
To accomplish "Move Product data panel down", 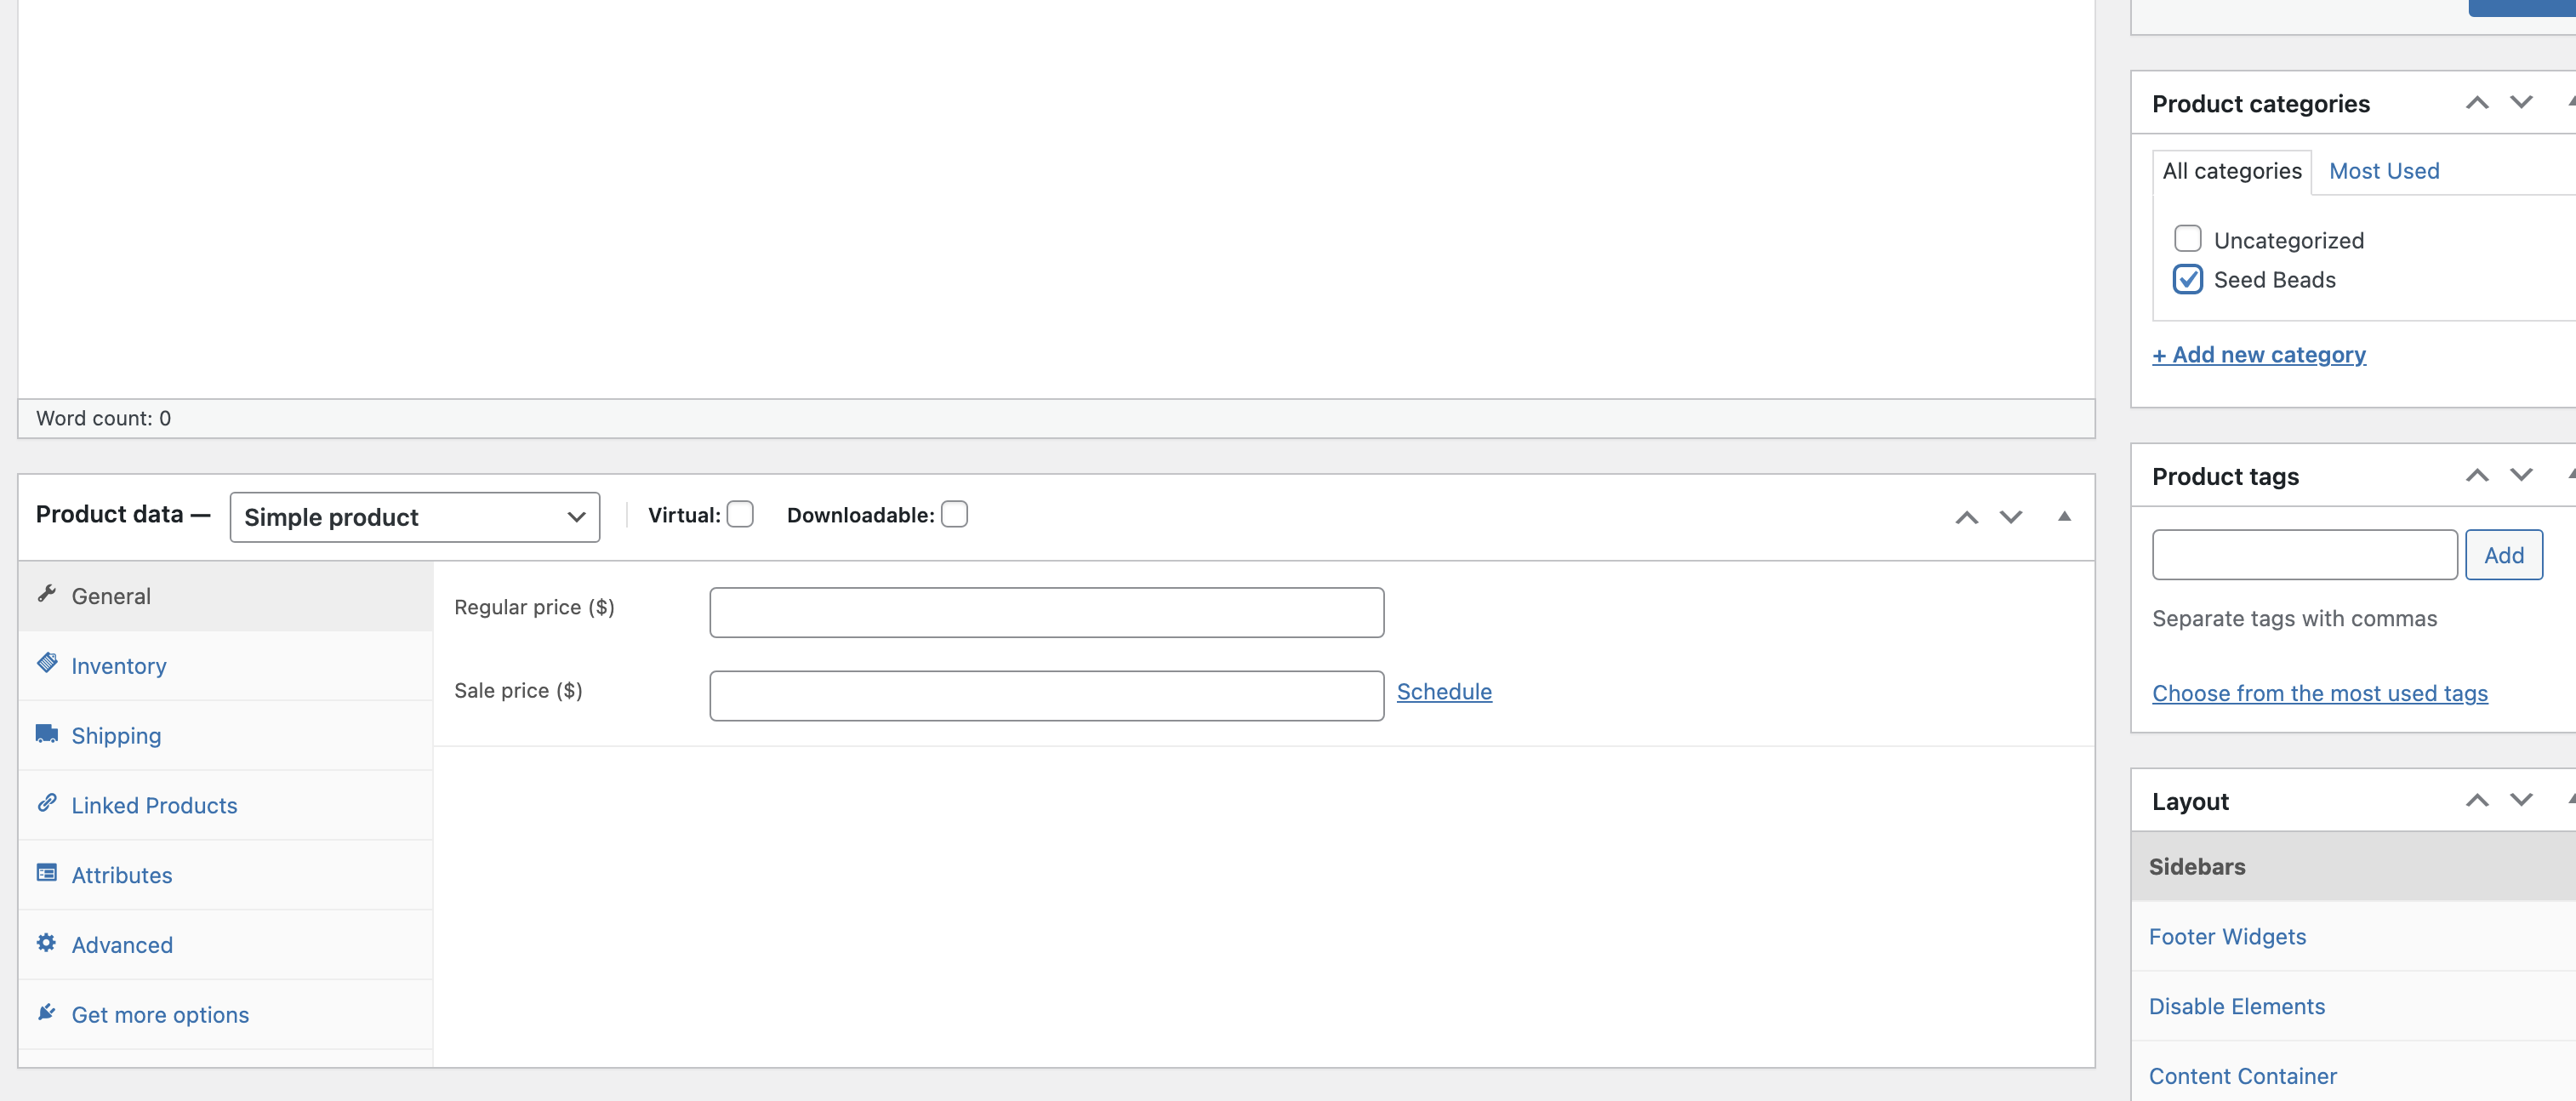I will pyautogui.click(x=2010, y=517).
